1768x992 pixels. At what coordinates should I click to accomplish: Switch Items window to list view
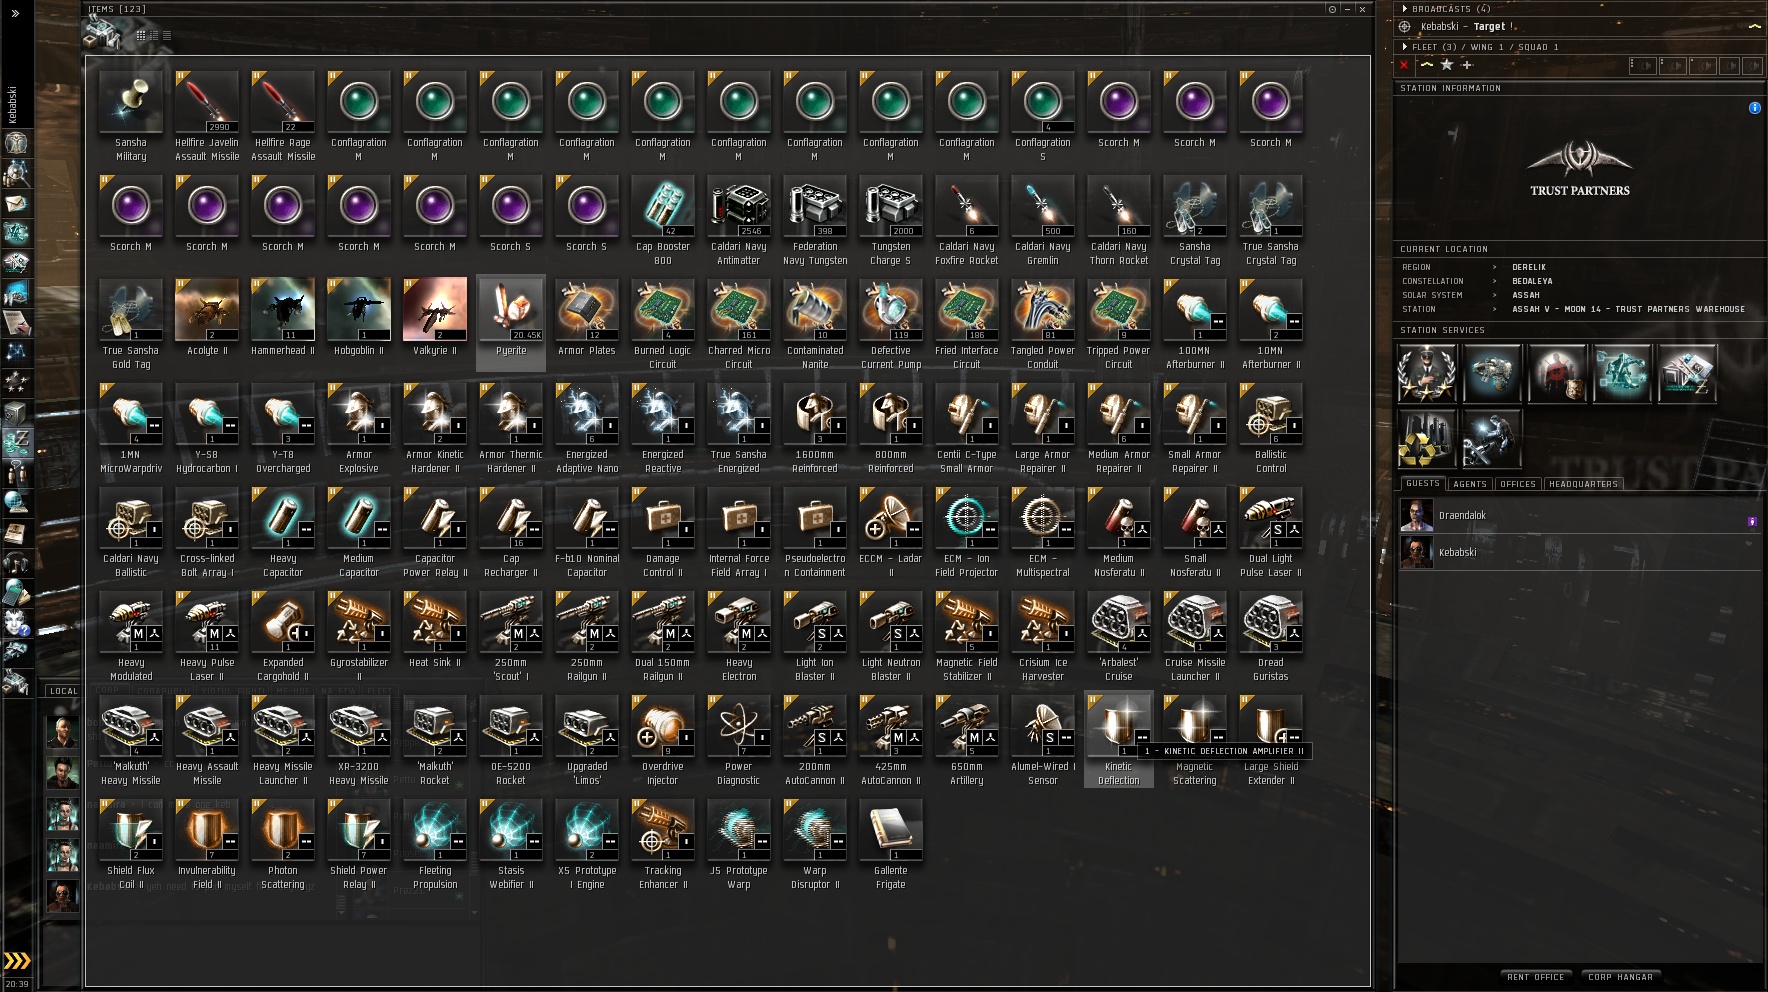point(166,35)
